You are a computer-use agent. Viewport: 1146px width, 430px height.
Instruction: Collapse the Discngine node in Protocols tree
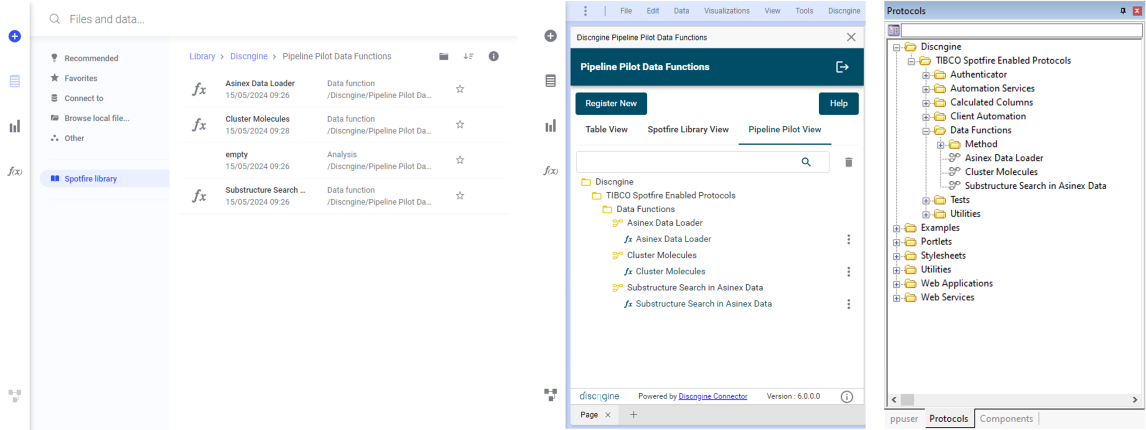pyautogui.click(x=897, y=47)
